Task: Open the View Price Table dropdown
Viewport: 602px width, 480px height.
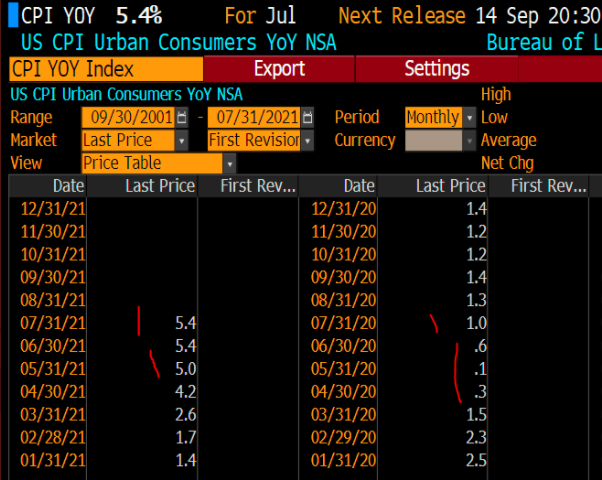Action: click(x=230, y=163)
